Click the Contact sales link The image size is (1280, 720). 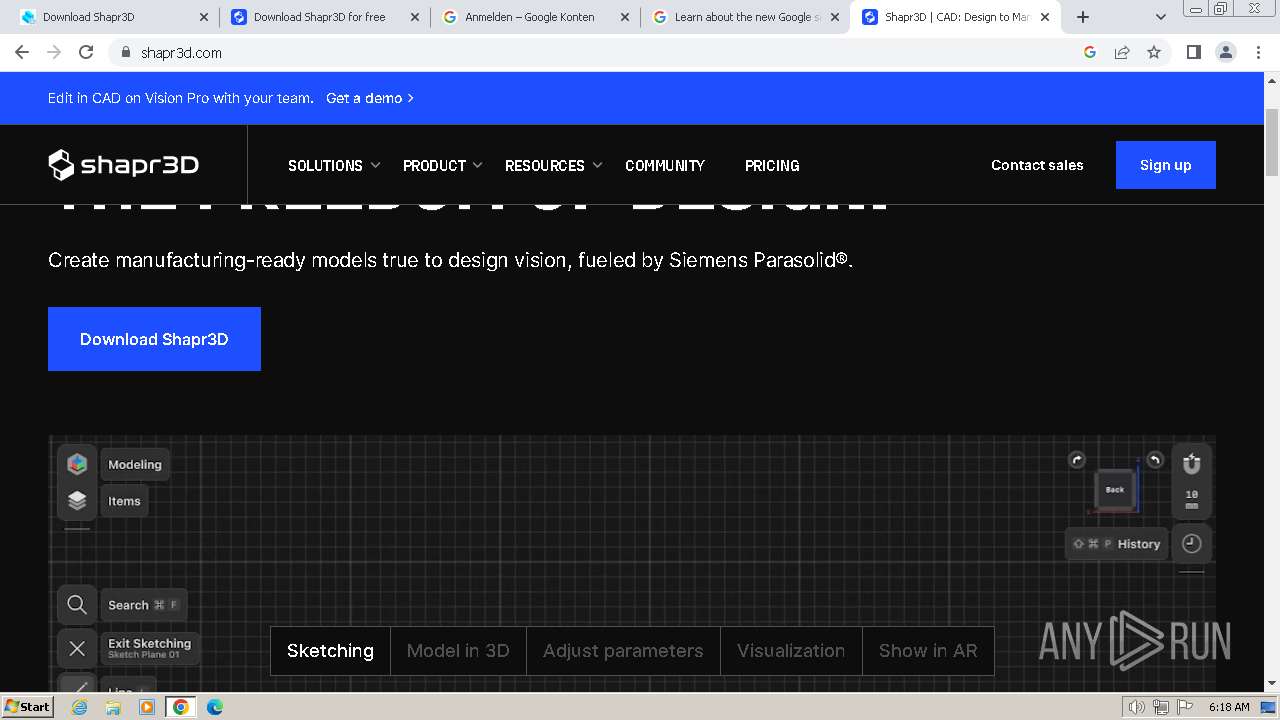coord(1037,165)
